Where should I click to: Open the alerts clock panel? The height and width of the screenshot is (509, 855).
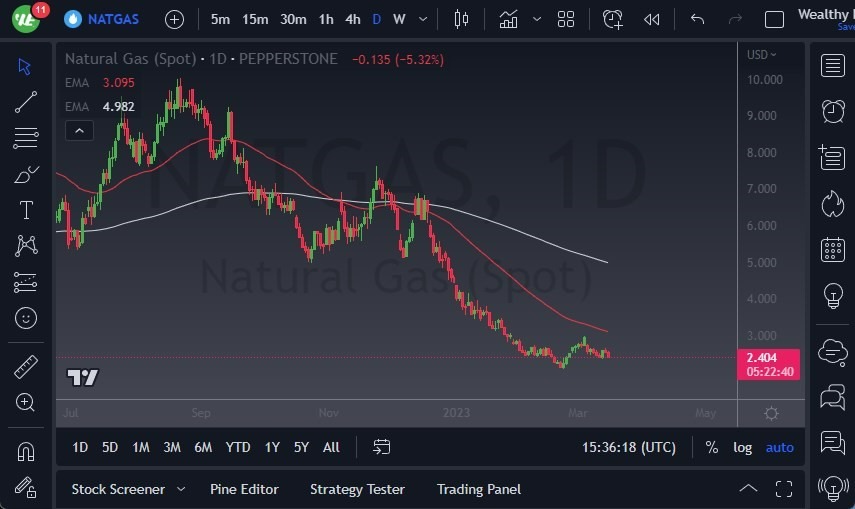coord(832,111)
